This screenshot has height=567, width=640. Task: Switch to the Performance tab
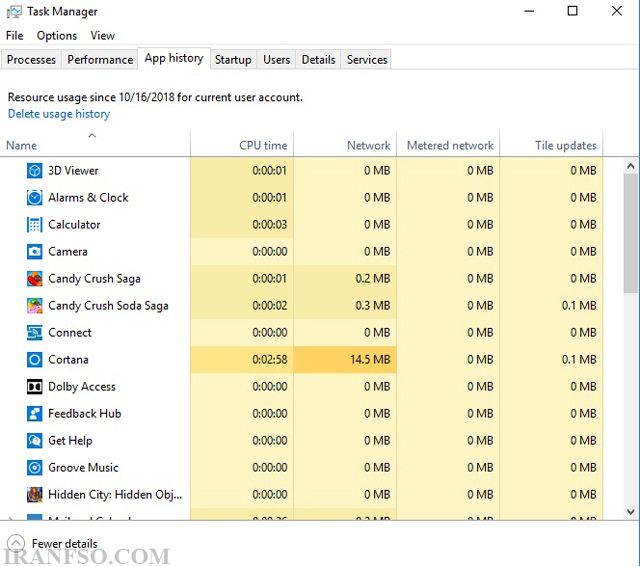pyautogui.click(x=100, y=60)
